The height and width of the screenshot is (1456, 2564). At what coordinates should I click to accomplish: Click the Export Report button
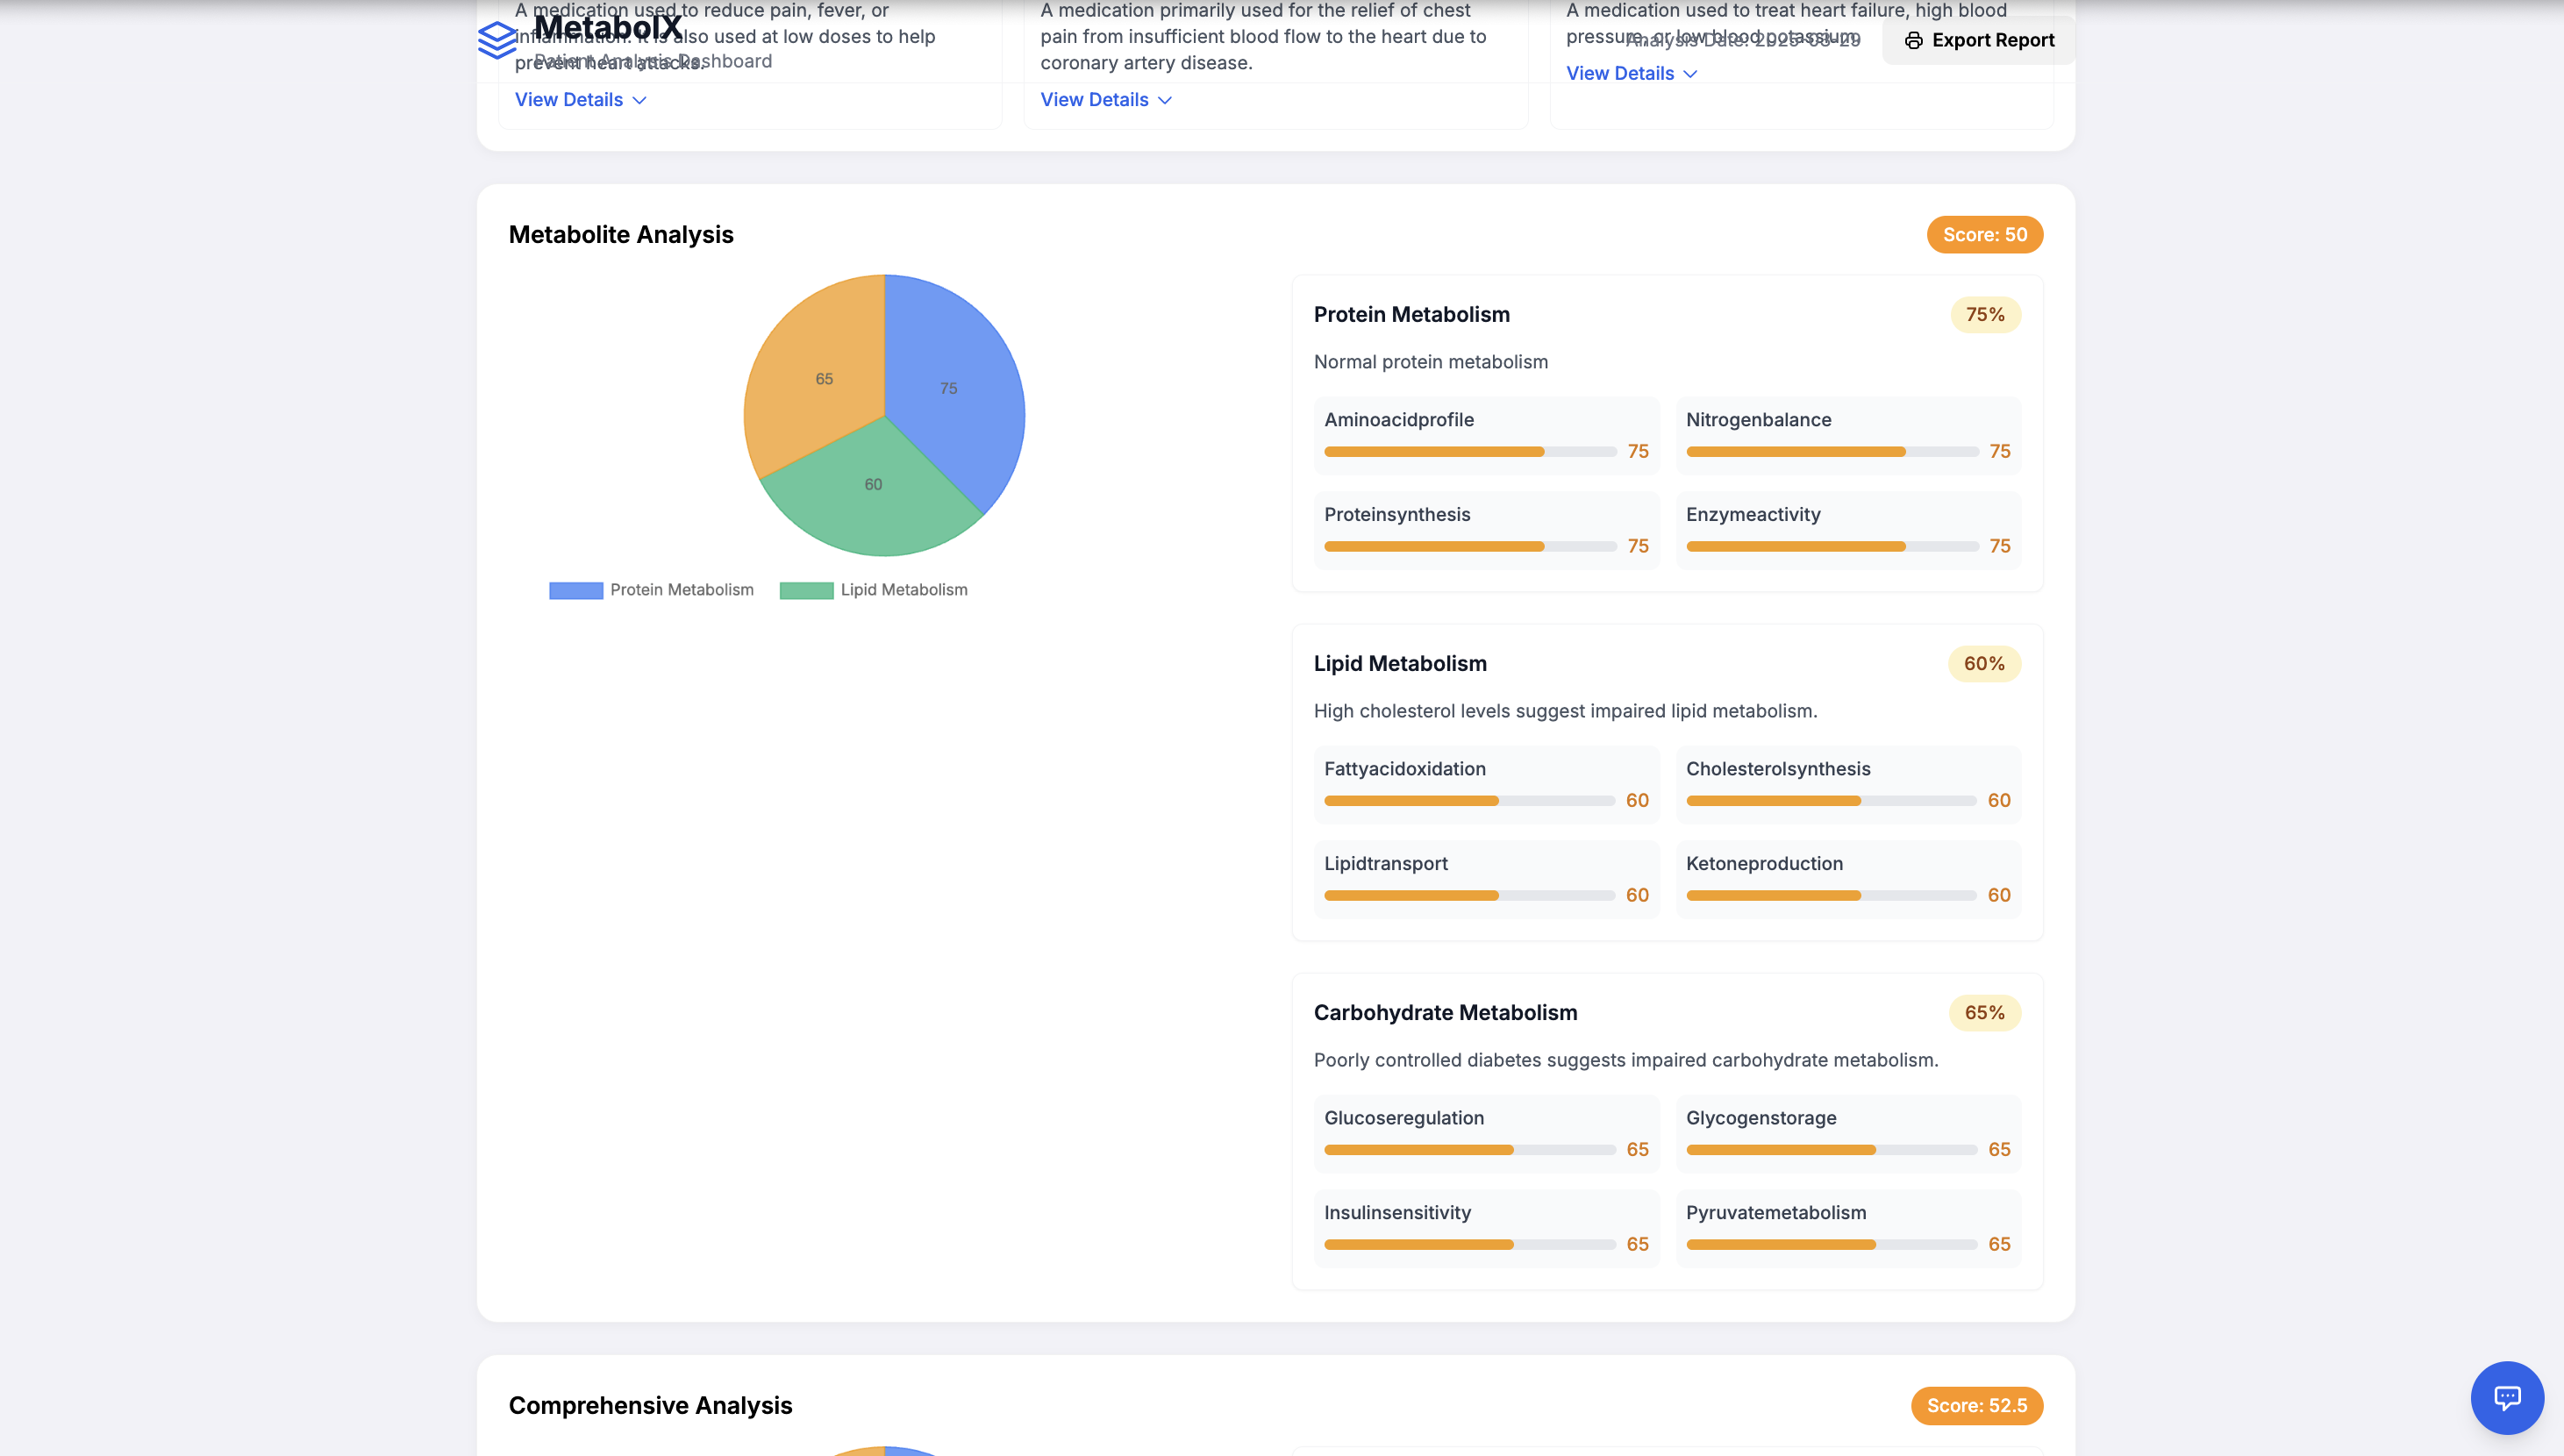click(1978, 41)
